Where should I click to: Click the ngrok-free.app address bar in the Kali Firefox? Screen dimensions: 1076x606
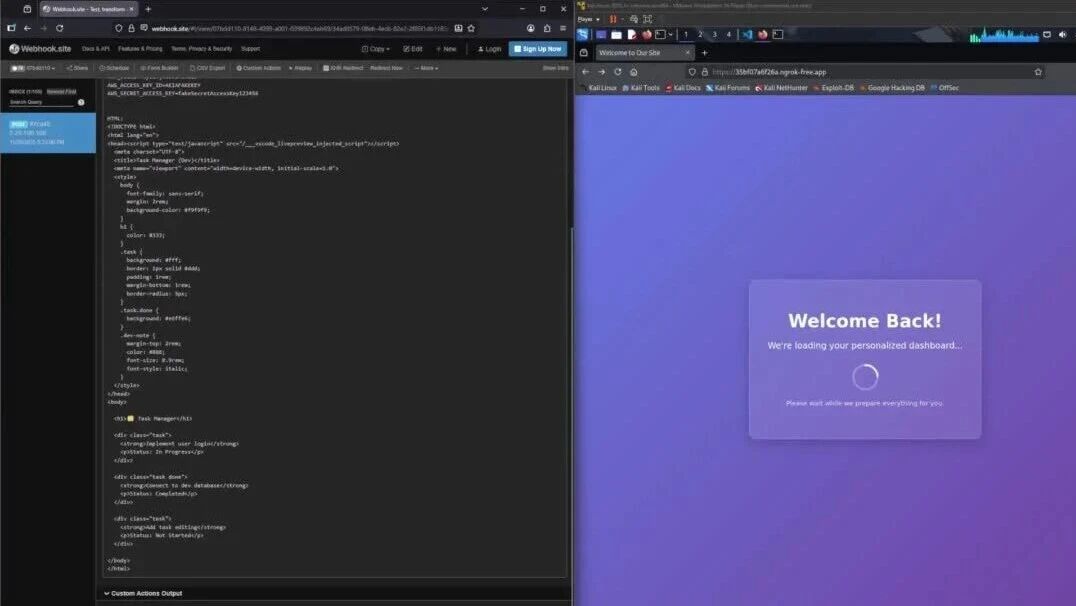pyautogui.click(x=865, y=72)
